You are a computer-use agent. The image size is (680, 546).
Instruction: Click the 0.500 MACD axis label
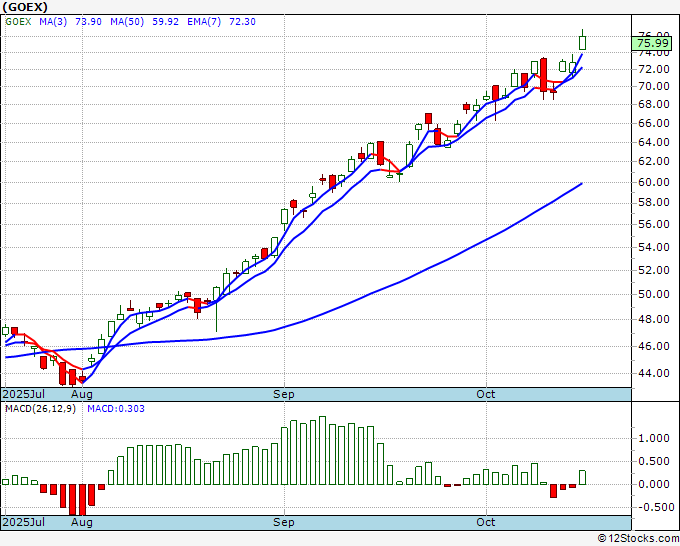coord(654,461)
